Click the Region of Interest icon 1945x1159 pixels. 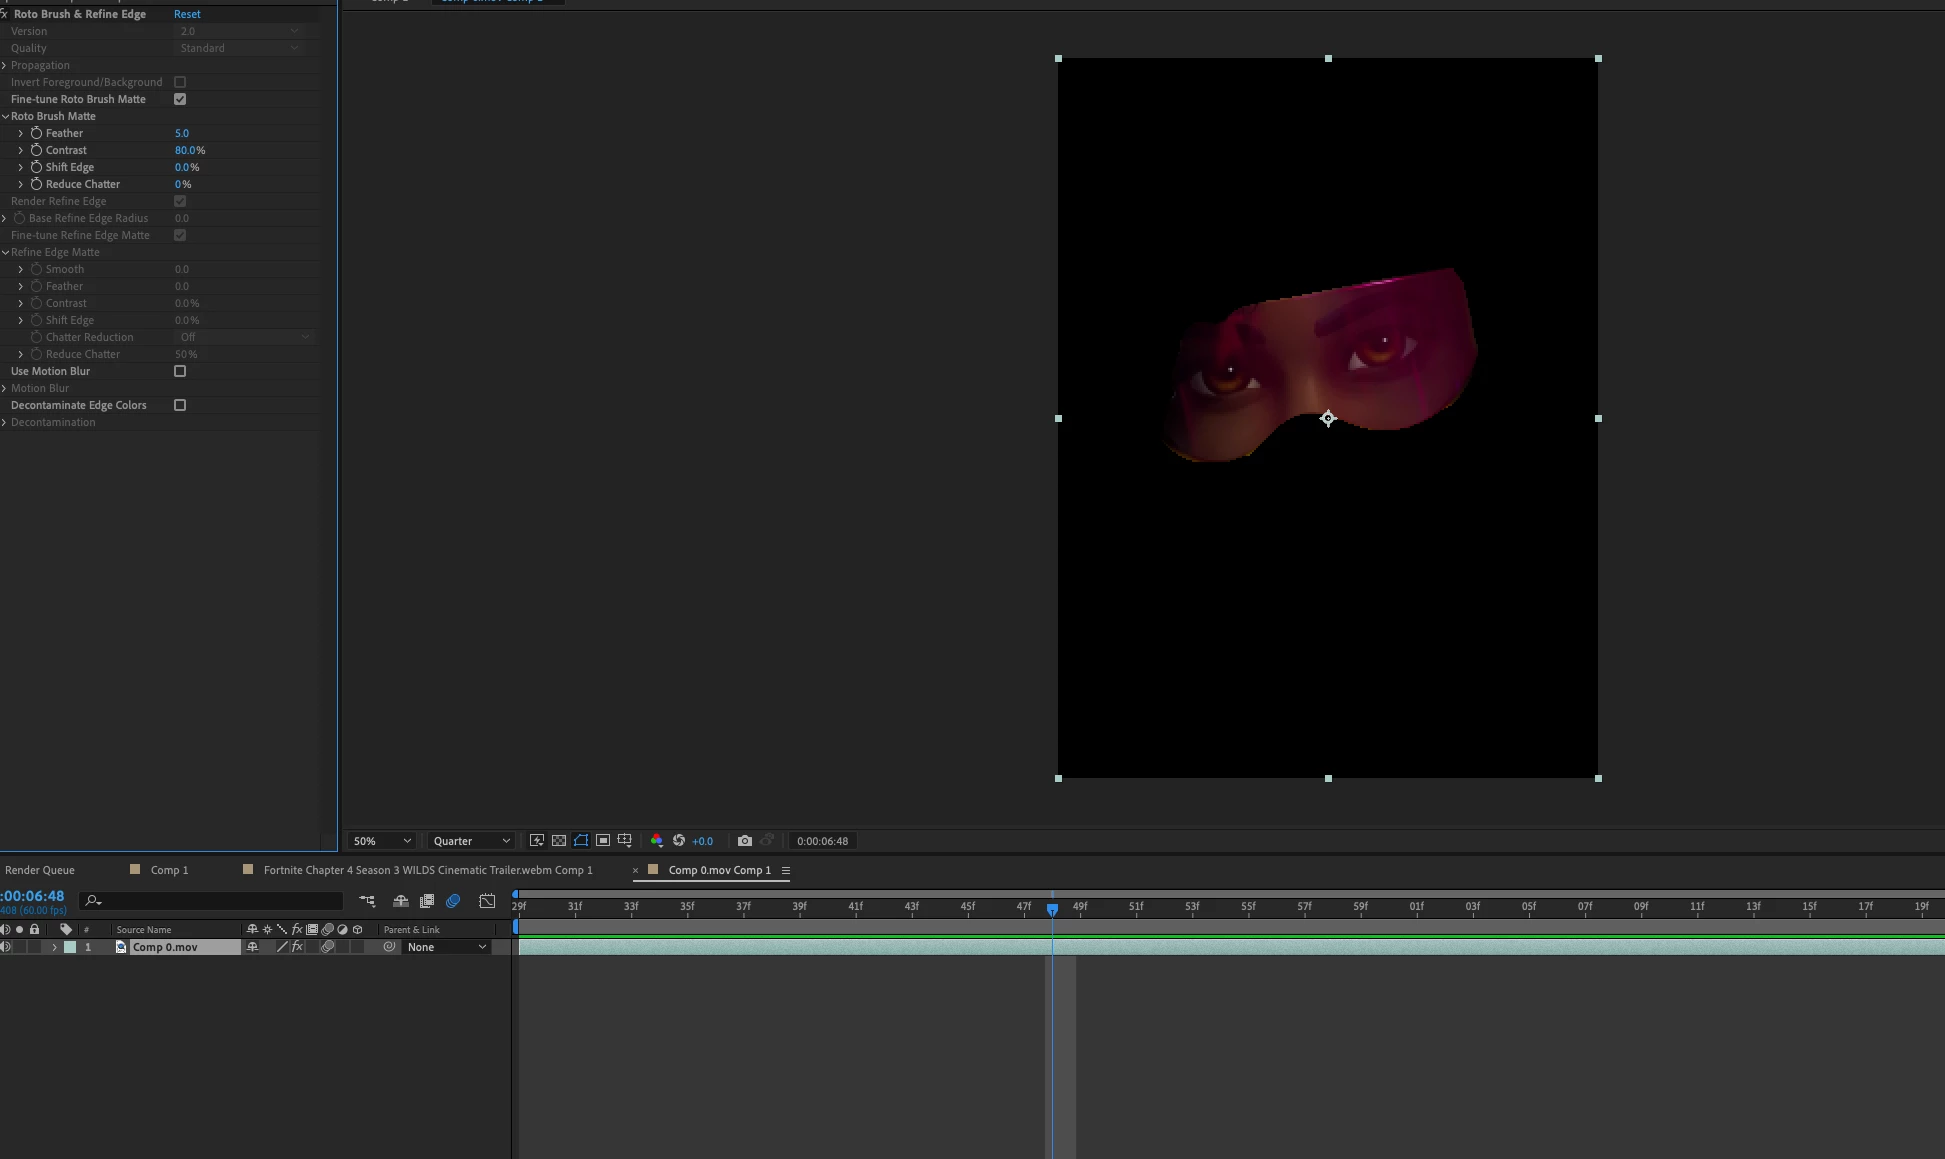603,841
